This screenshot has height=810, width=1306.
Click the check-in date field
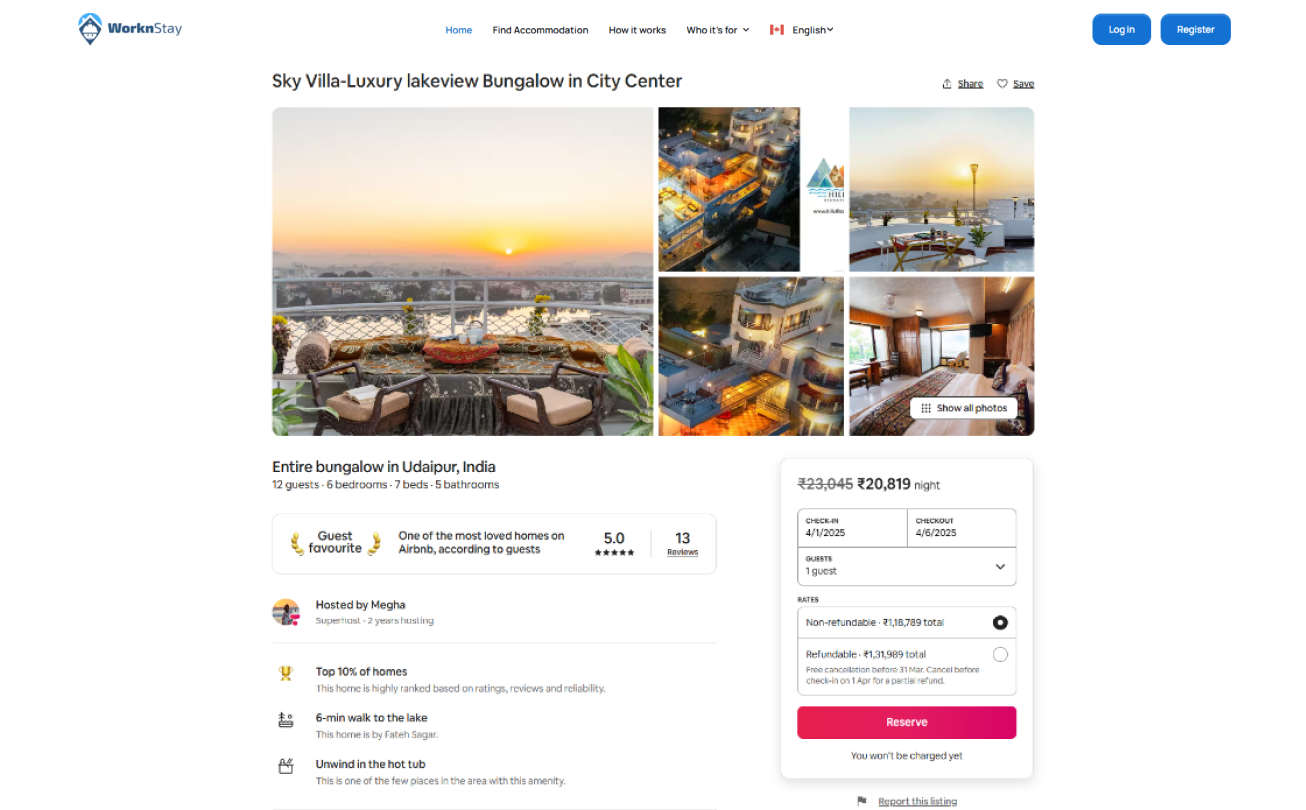[852, 528]
